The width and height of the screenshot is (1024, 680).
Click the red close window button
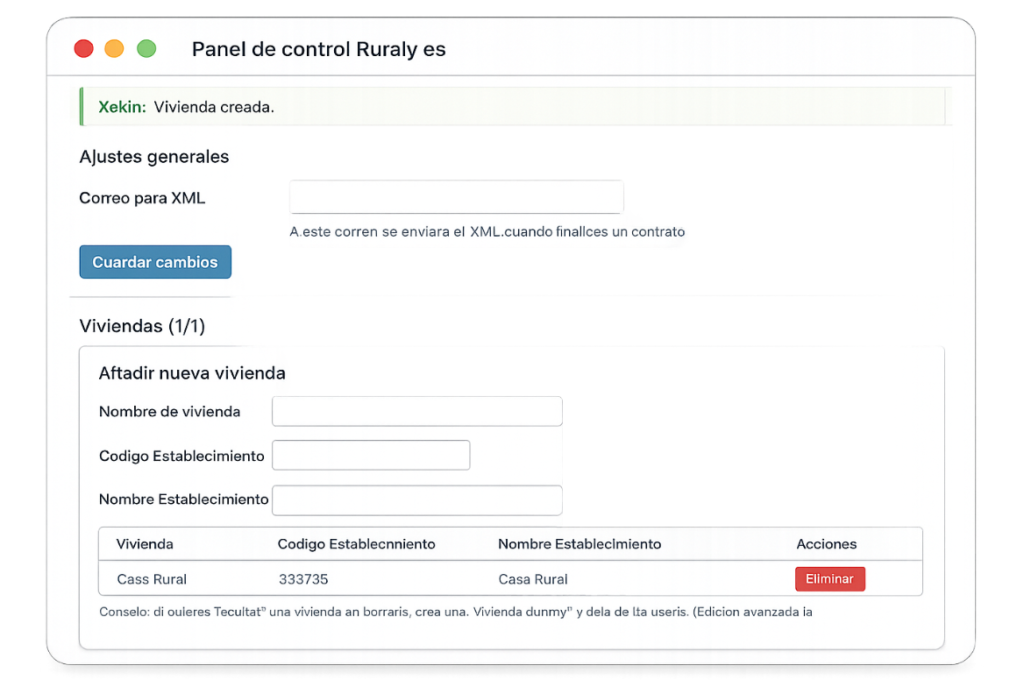84,48
